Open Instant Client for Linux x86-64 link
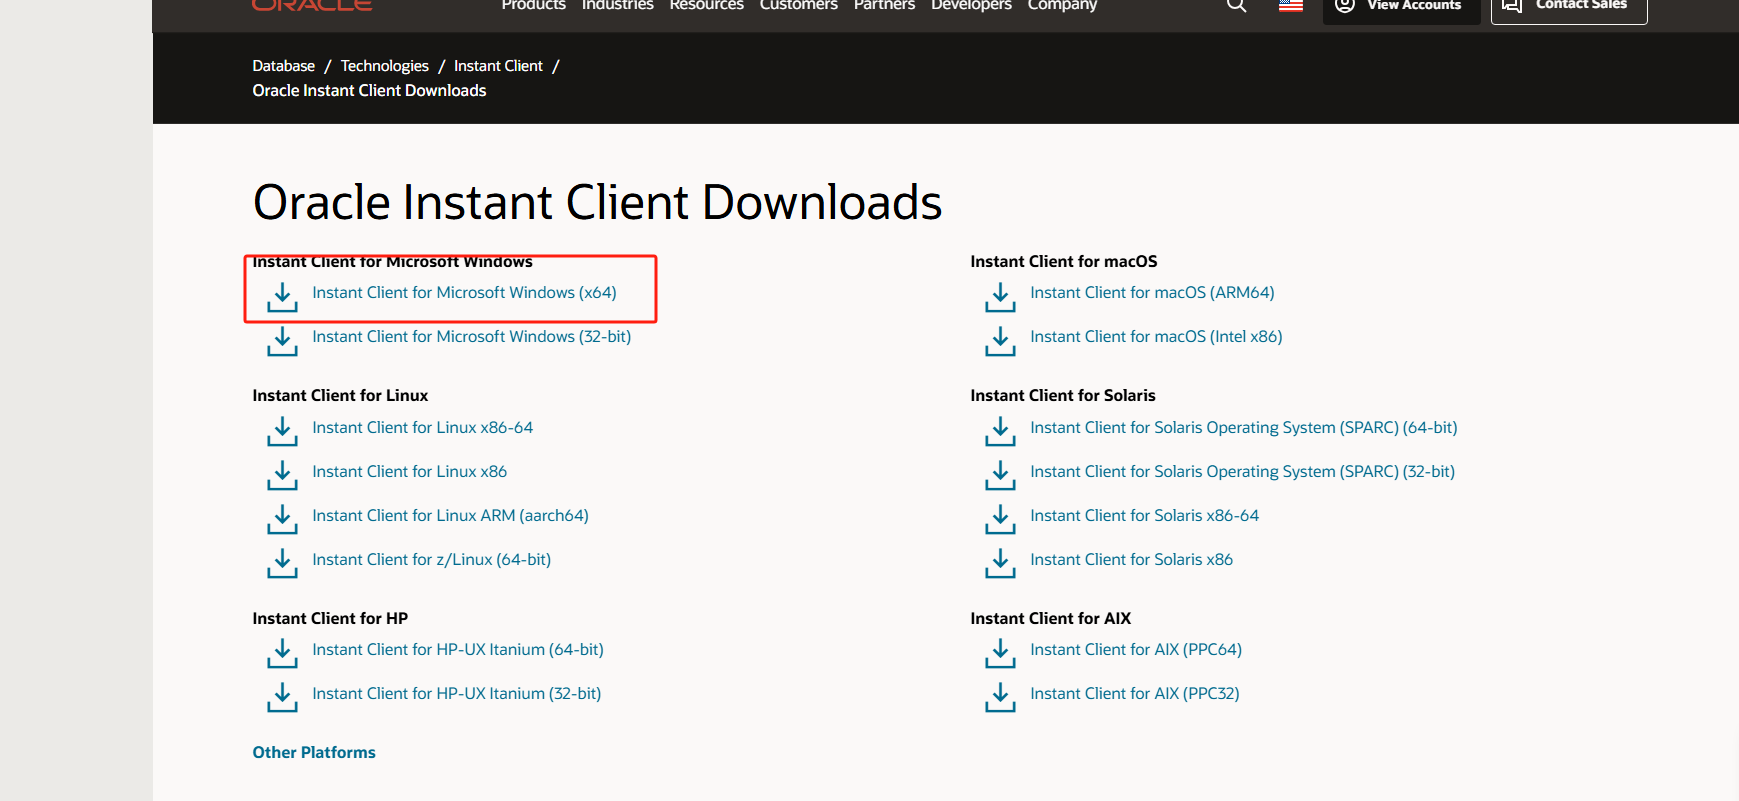The height and width of the screenshot is (801, 1739). pos(423,428)
